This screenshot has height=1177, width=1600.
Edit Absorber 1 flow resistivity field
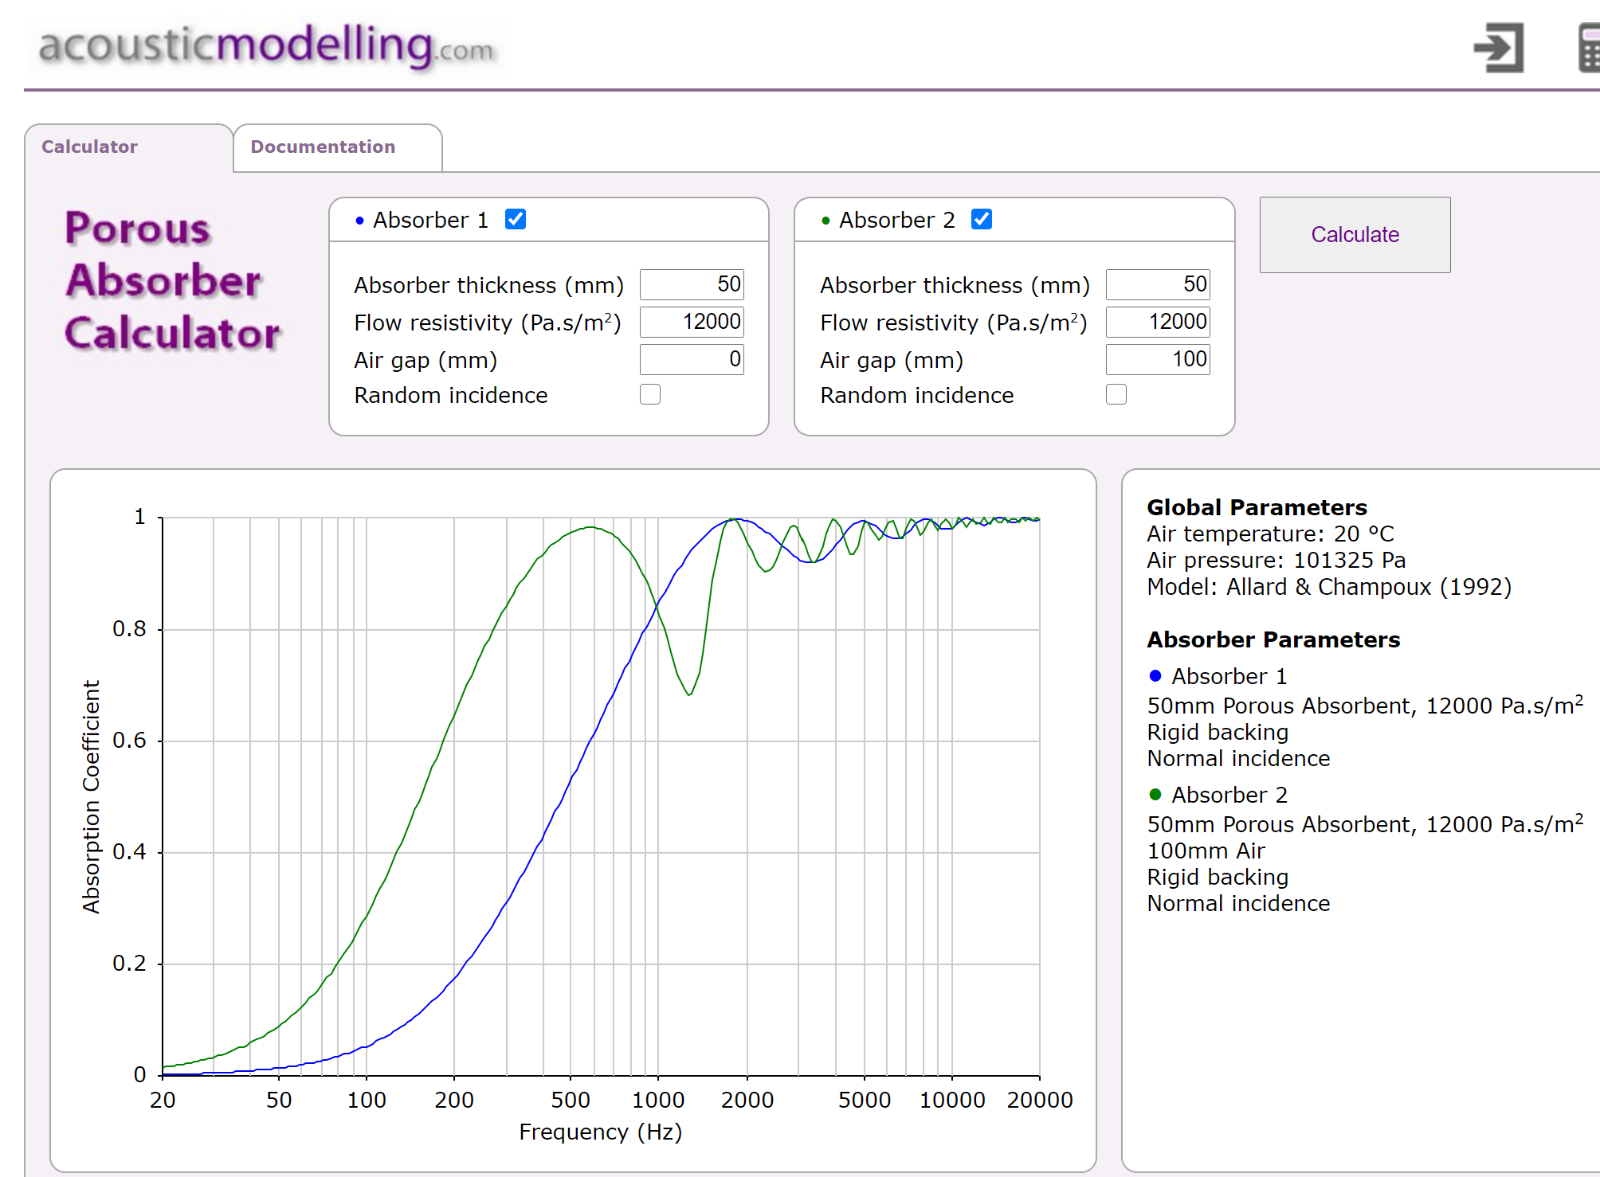click(692, 322)
